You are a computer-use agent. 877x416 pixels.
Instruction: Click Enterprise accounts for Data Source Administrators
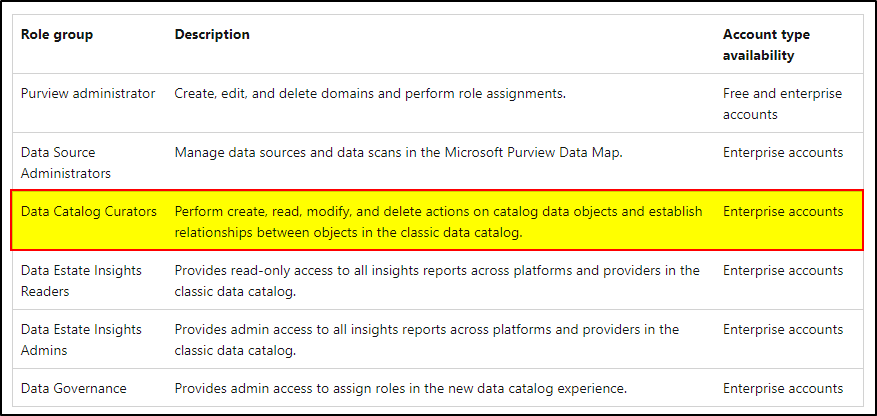783,153
